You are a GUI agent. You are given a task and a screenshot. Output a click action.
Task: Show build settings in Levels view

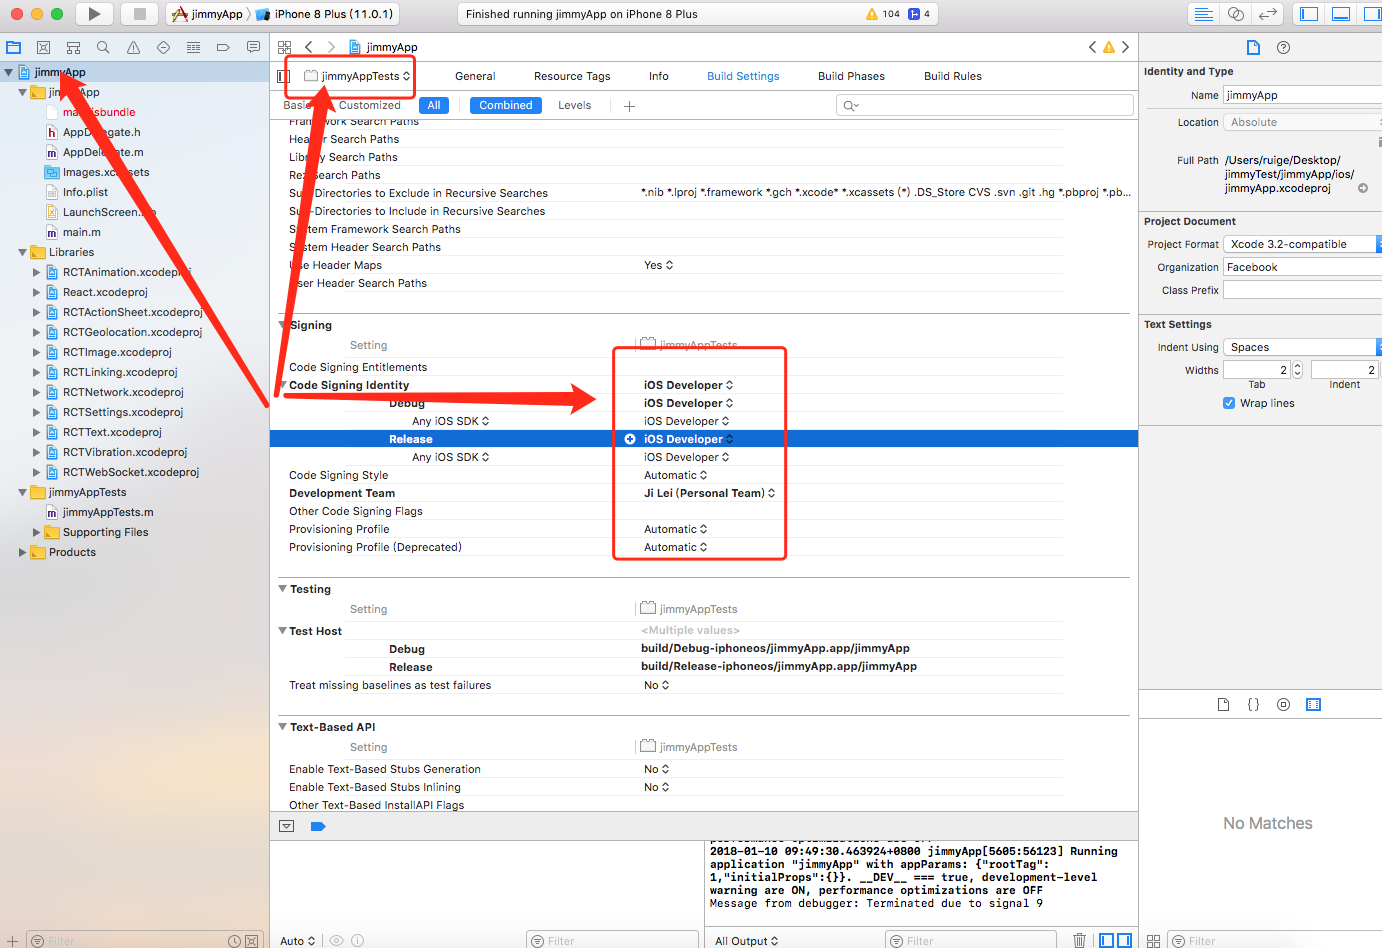(574, 104)
